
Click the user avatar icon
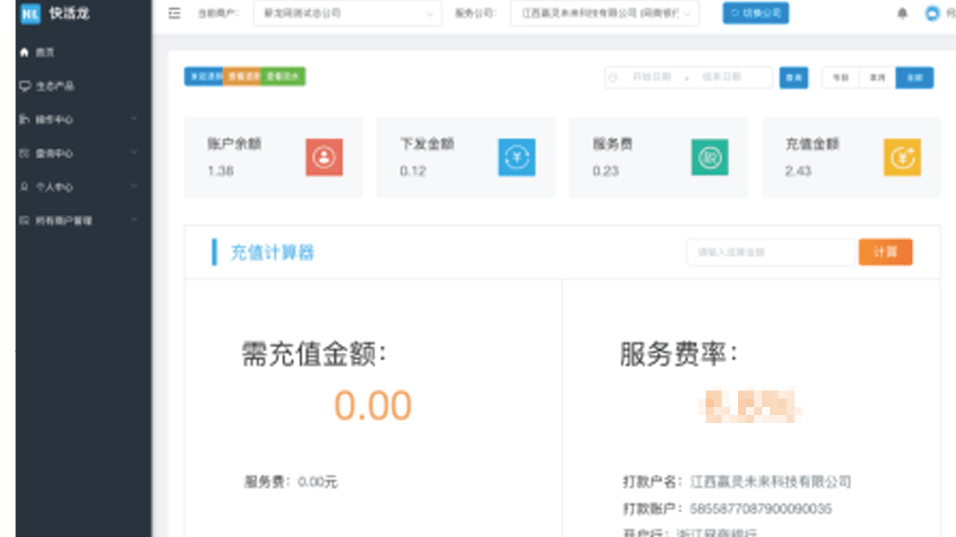(932, 14)
